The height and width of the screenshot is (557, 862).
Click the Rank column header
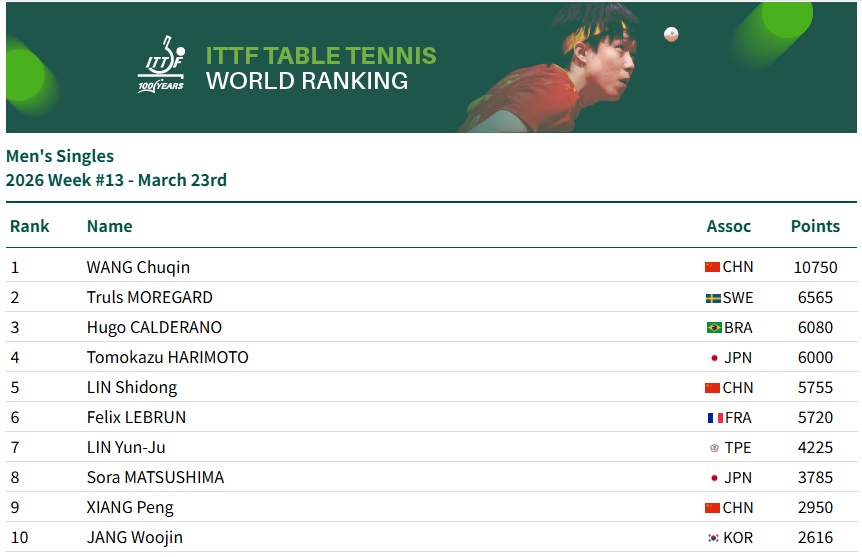pyautogui.click(x=30, y=226)
